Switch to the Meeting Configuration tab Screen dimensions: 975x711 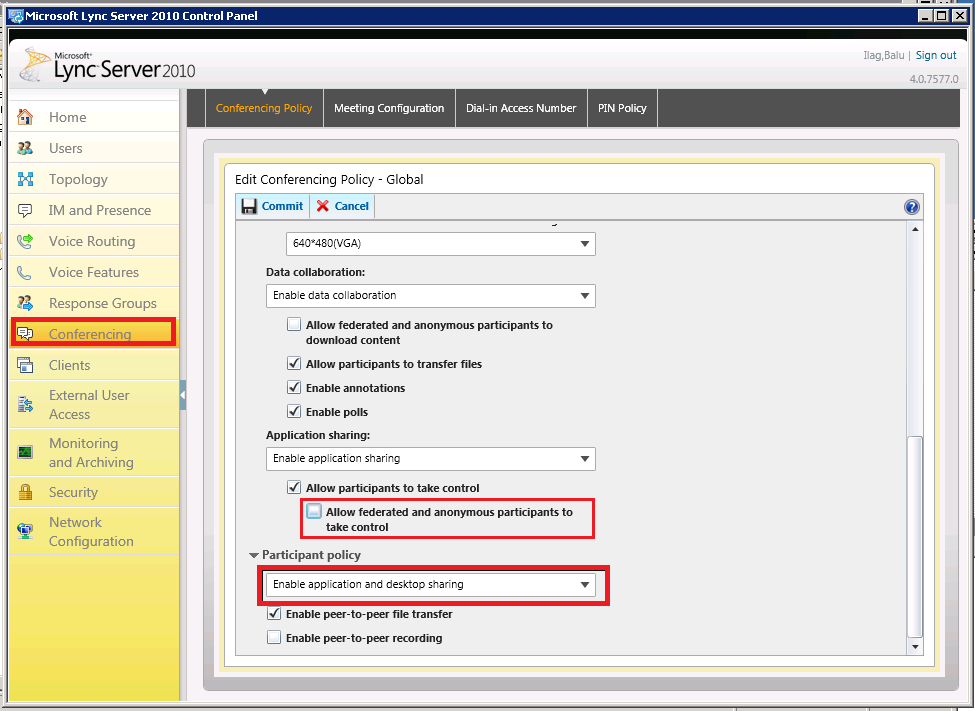(x=389, y=108)
